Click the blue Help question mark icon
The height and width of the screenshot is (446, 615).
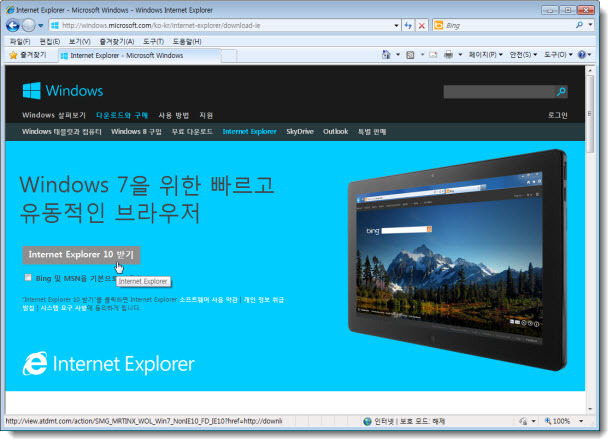coord(582,55)
